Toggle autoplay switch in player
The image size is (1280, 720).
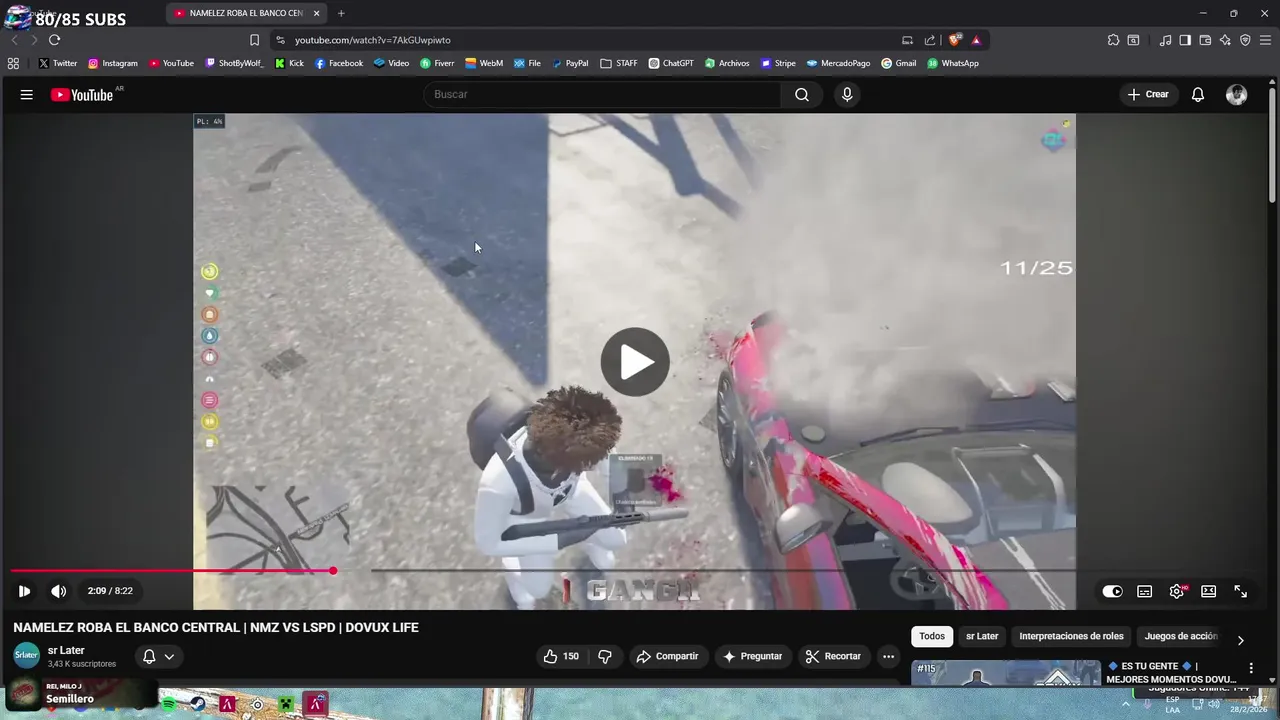pos(1112,591)
